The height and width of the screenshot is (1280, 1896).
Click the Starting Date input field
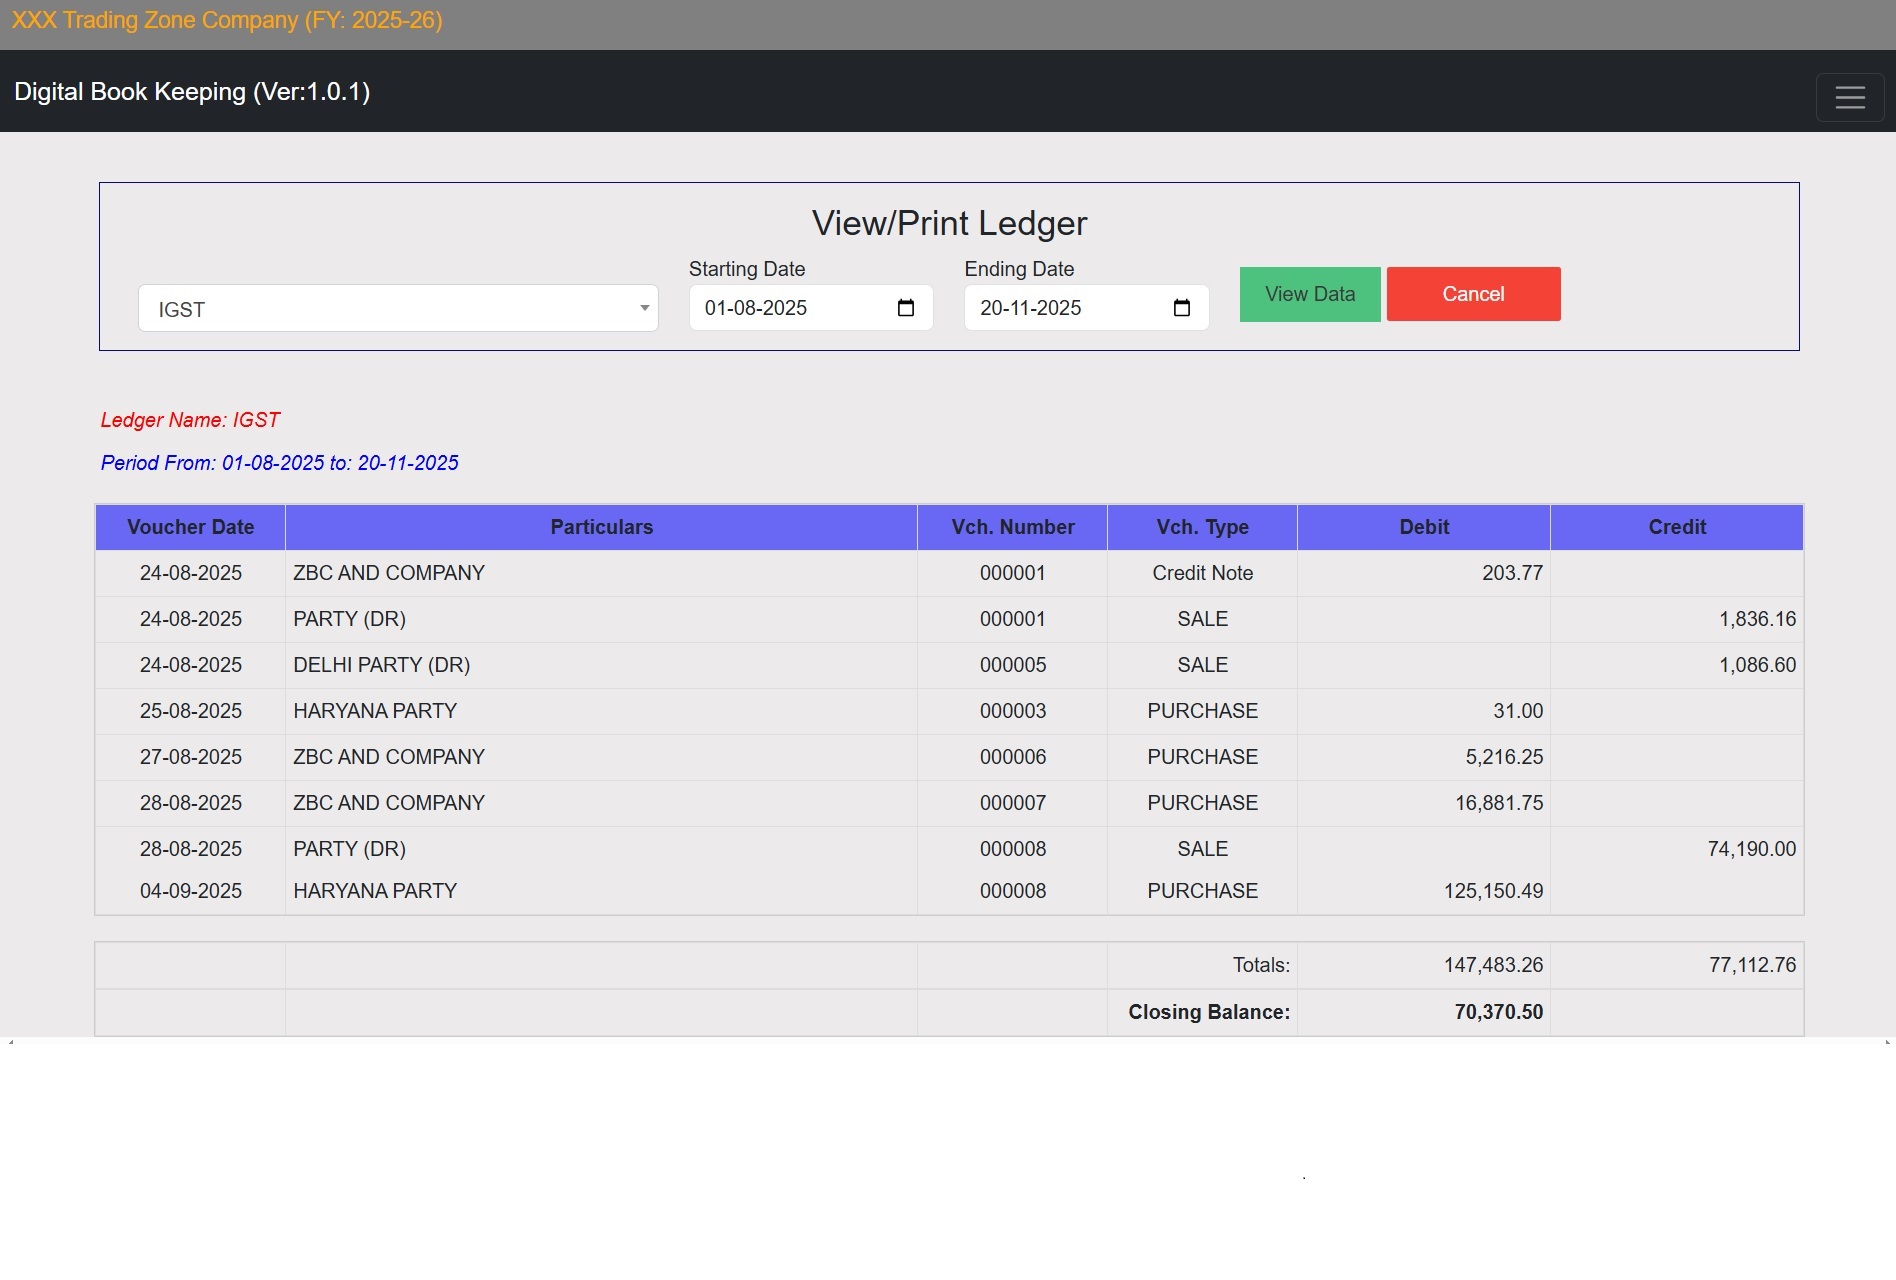pos(790,308)
